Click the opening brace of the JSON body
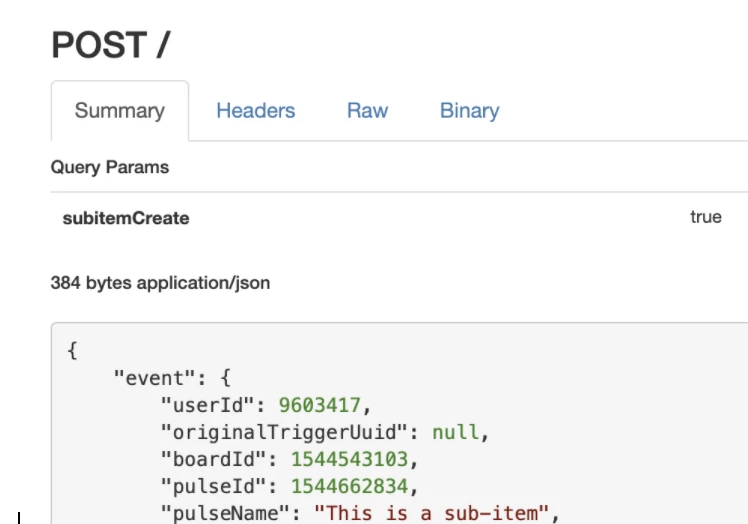Image resolution: width=748 pixels, height=524 pixels. (72, 351)
